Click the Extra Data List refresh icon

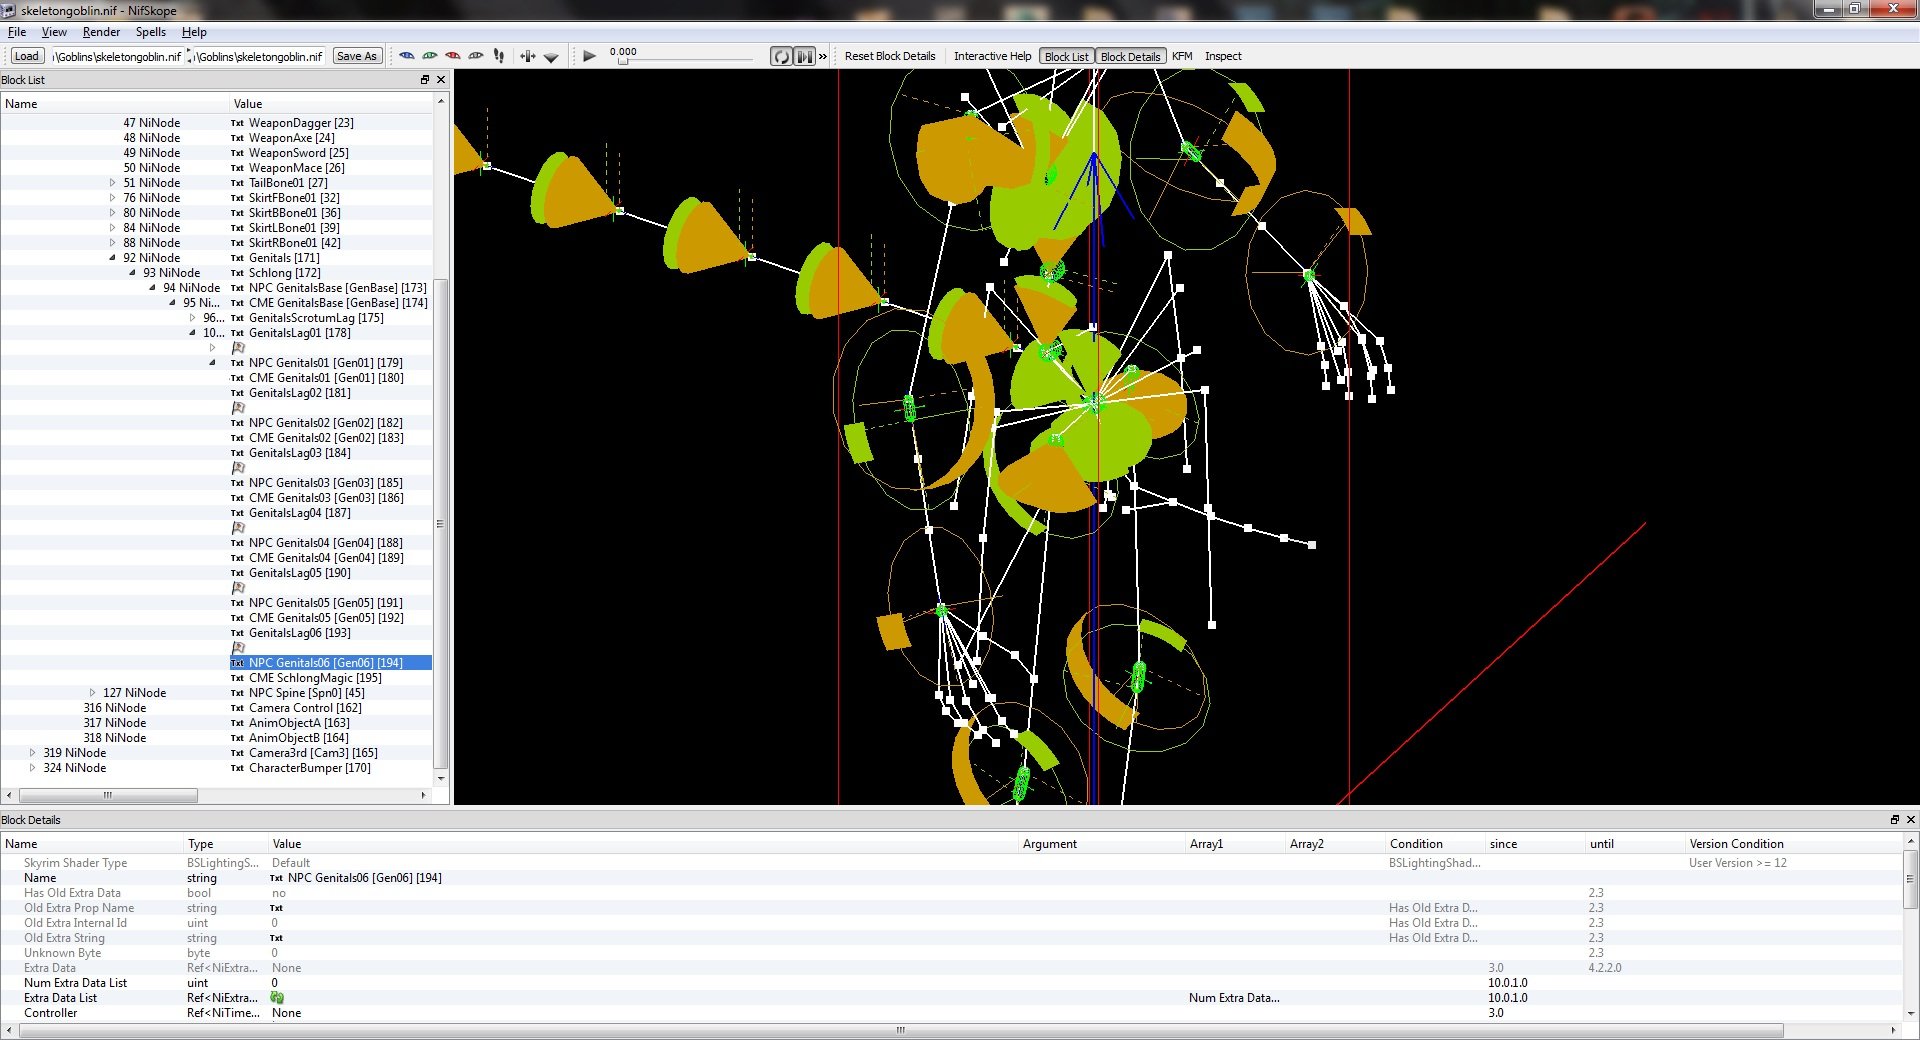point(277,998)
